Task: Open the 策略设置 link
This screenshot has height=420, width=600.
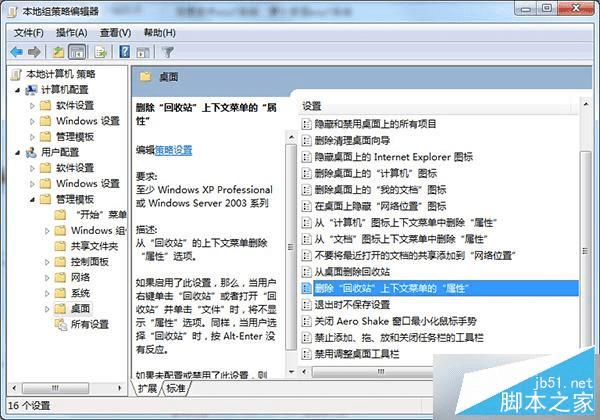Action: (x=173, y=151)
